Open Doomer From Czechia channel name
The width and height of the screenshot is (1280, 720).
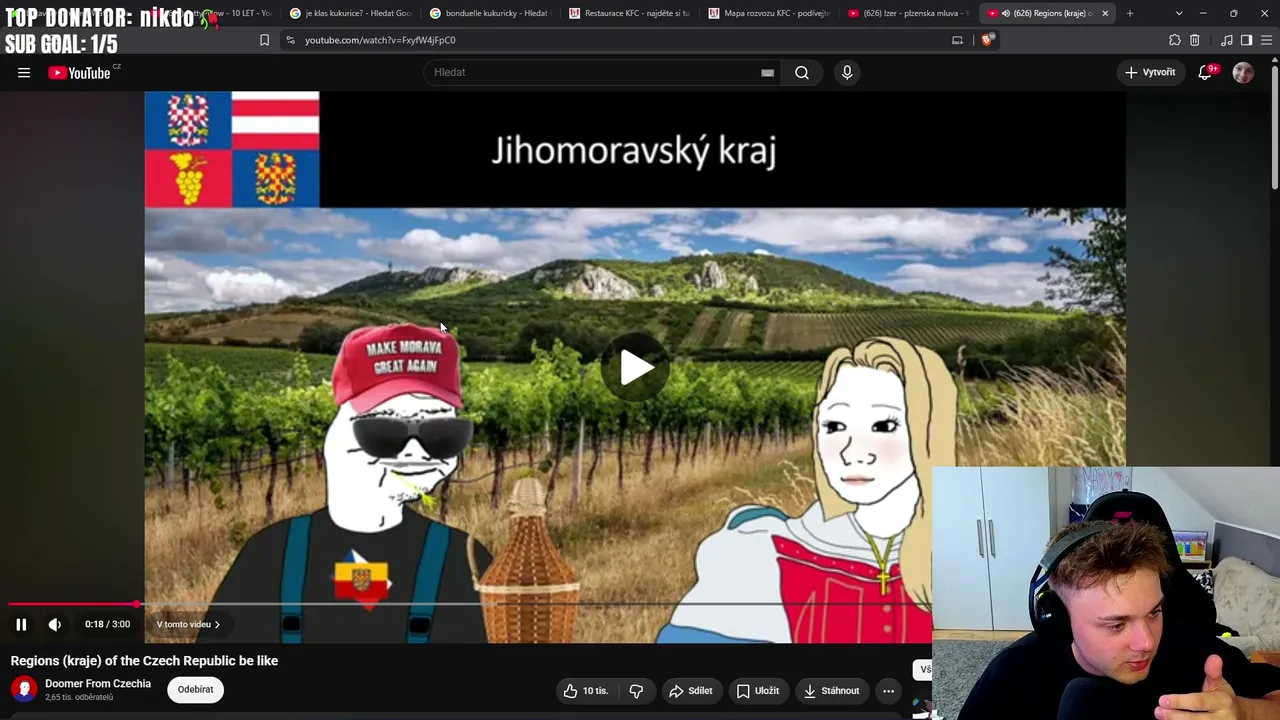pyautogui.click(x=98, y=683)
